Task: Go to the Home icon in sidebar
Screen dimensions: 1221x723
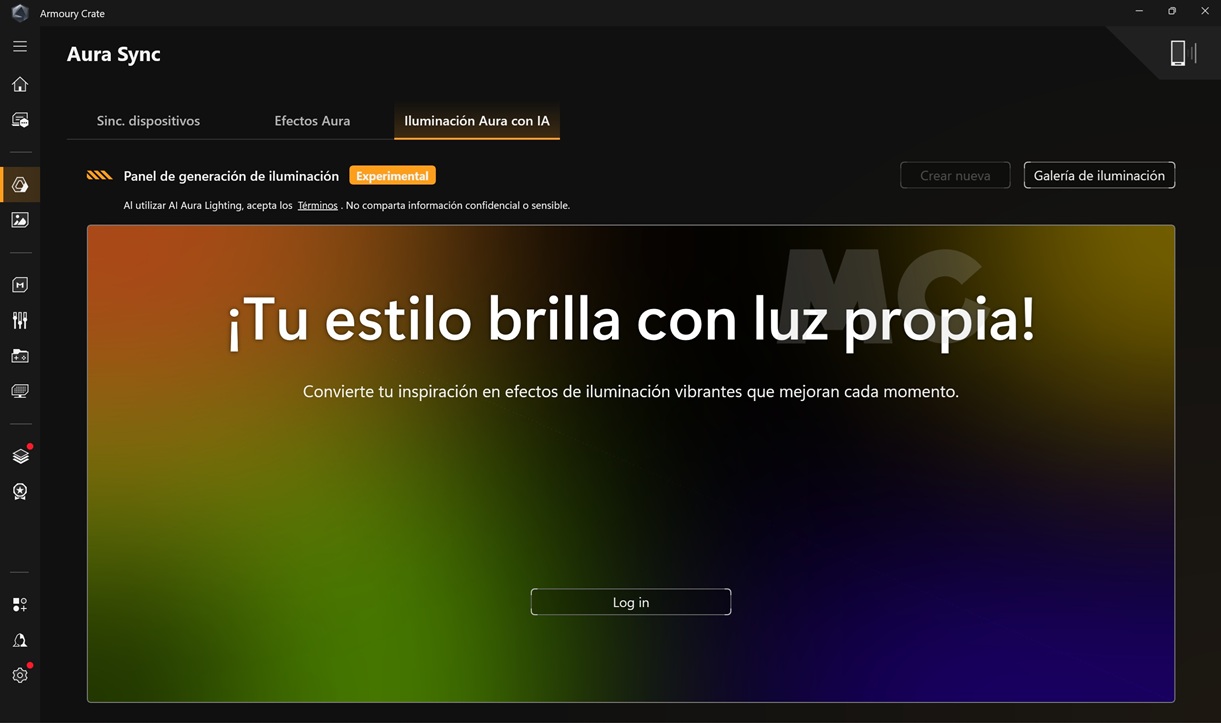Action: 20,85
